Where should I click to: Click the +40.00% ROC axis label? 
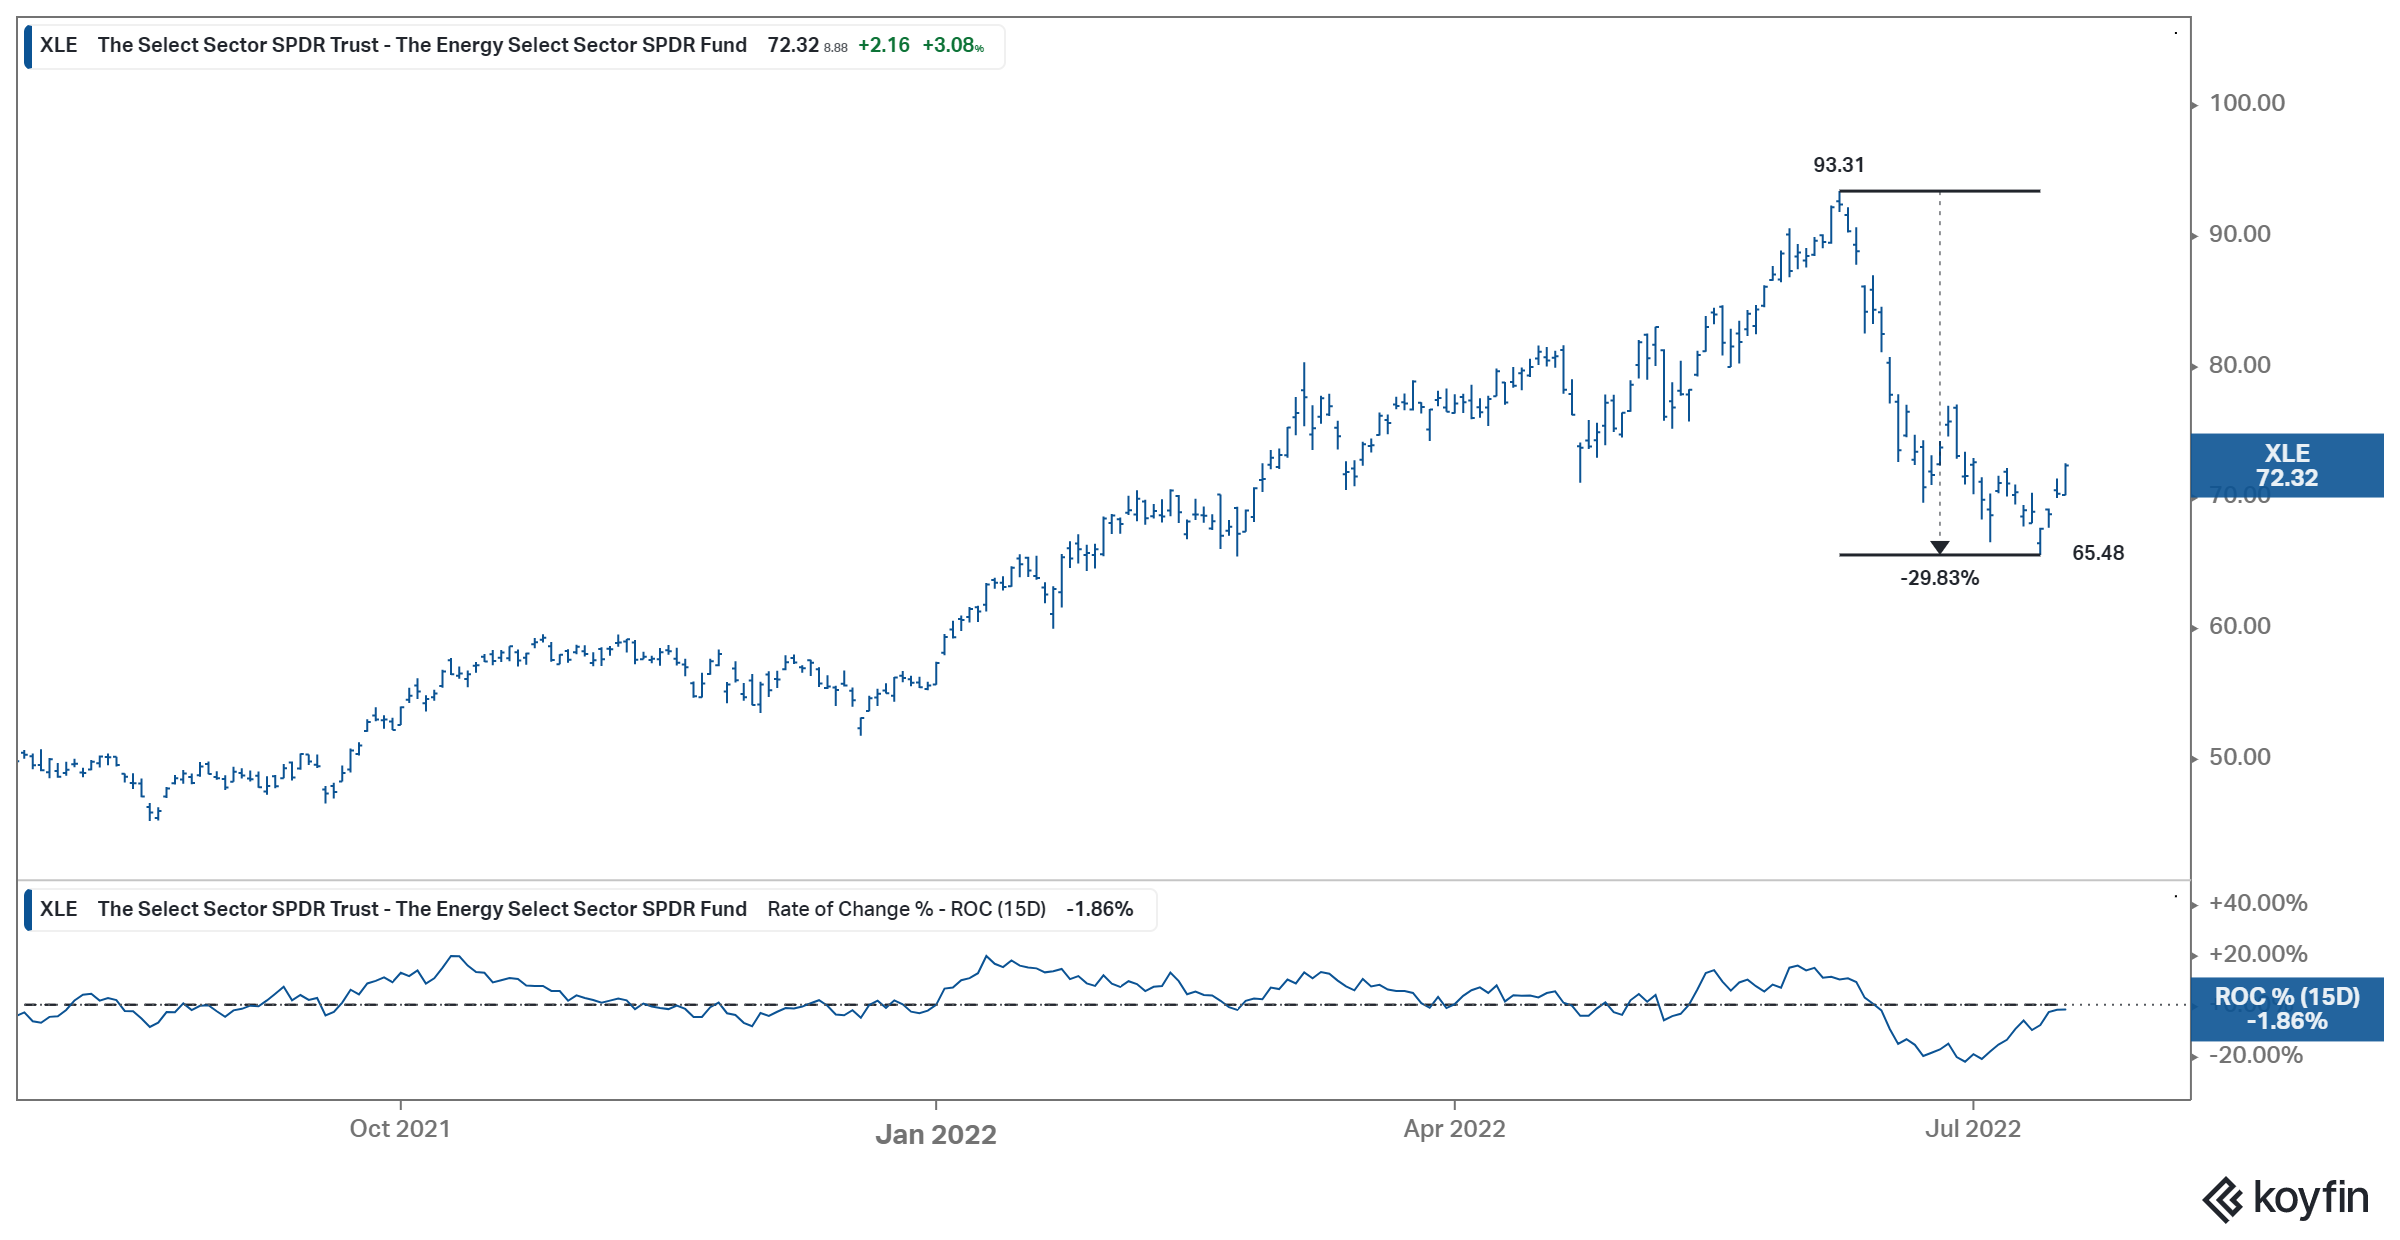click(x=2258, y=903)
